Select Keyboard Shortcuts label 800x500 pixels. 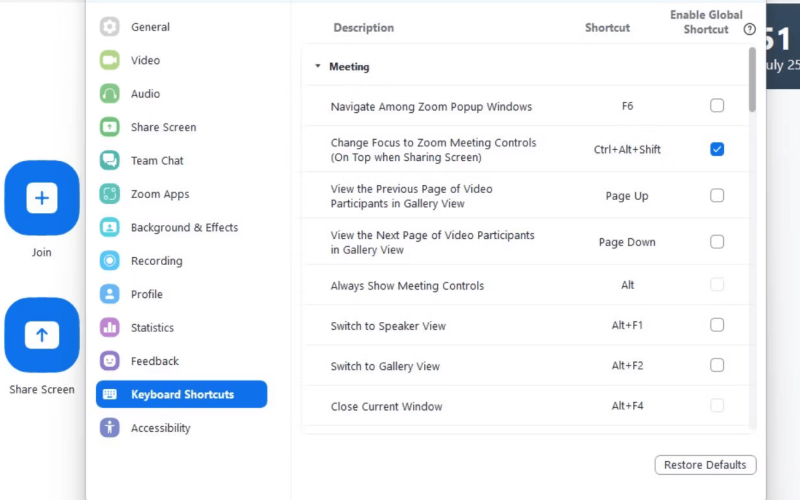pos(182,394)
